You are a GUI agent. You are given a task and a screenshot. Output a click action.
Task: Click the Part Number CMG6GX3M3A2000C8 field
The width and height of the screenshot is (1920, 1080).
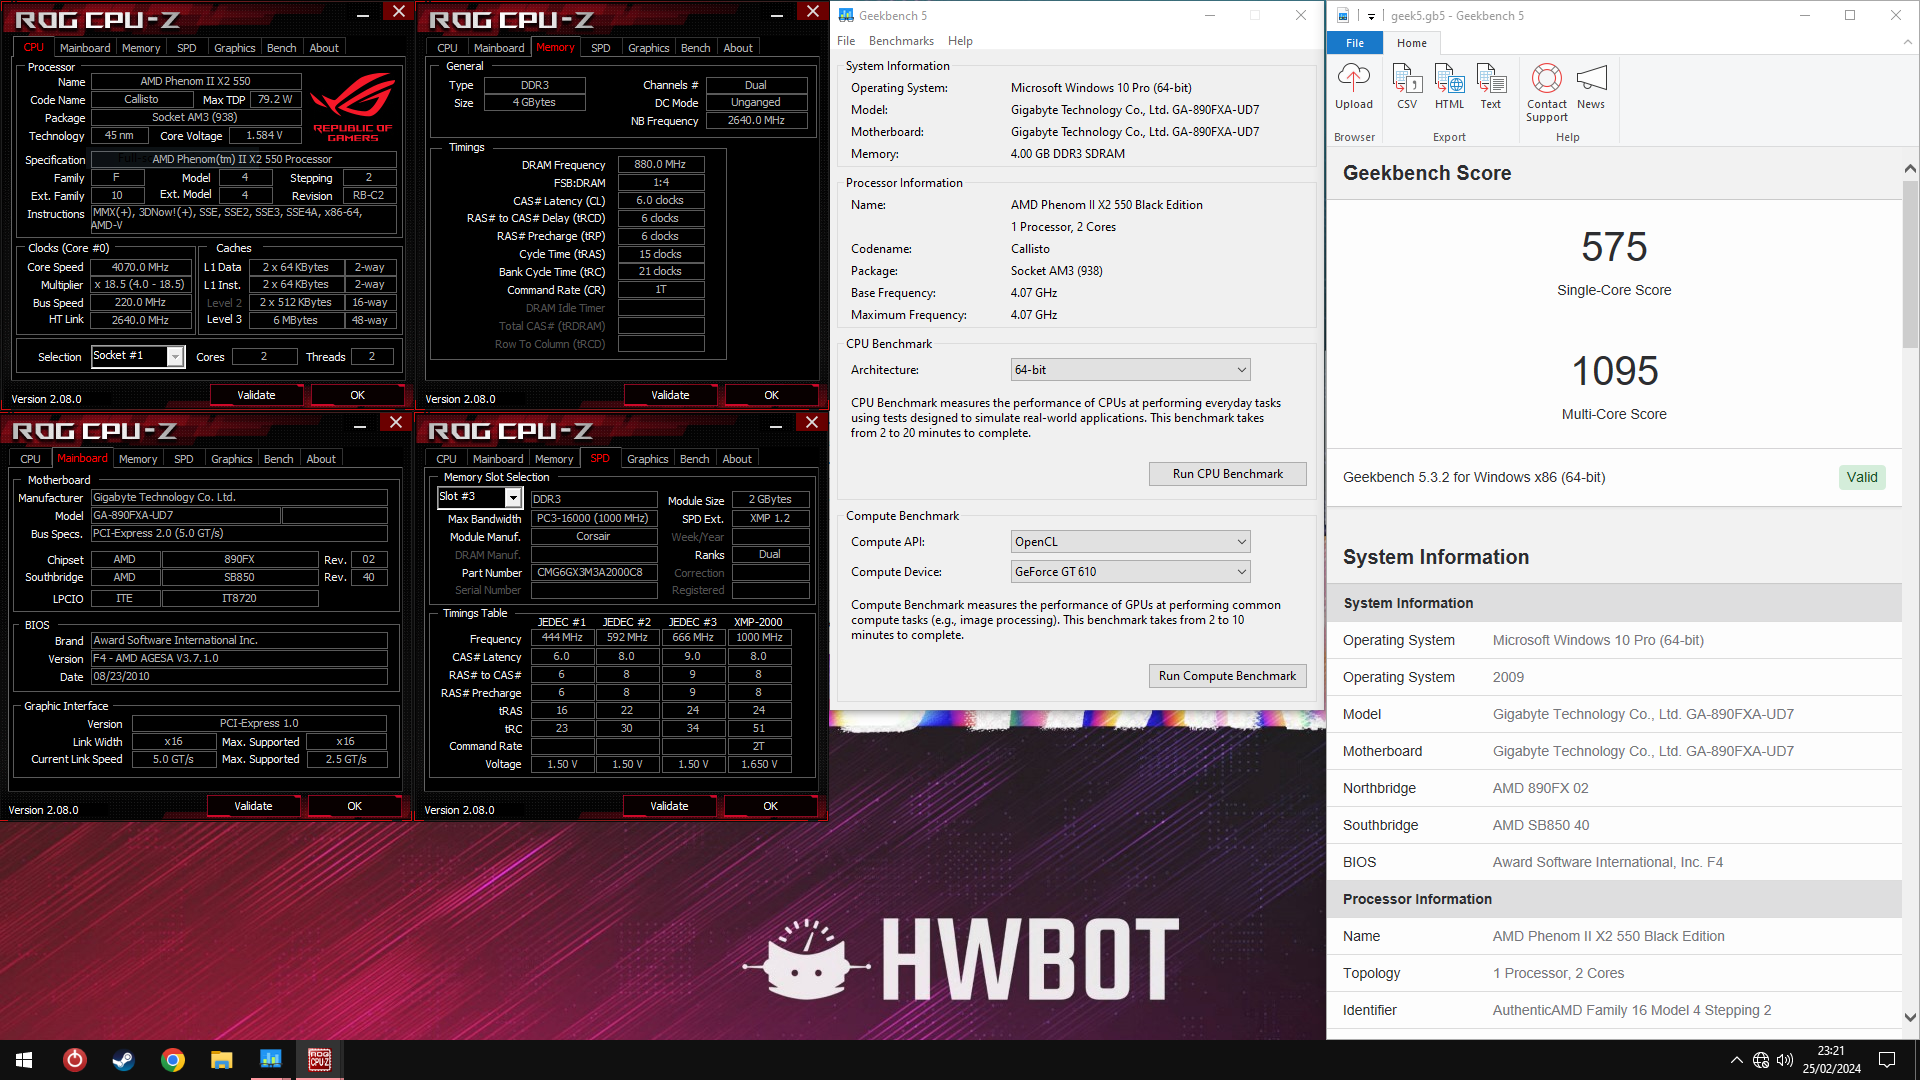tap(594, 573)
